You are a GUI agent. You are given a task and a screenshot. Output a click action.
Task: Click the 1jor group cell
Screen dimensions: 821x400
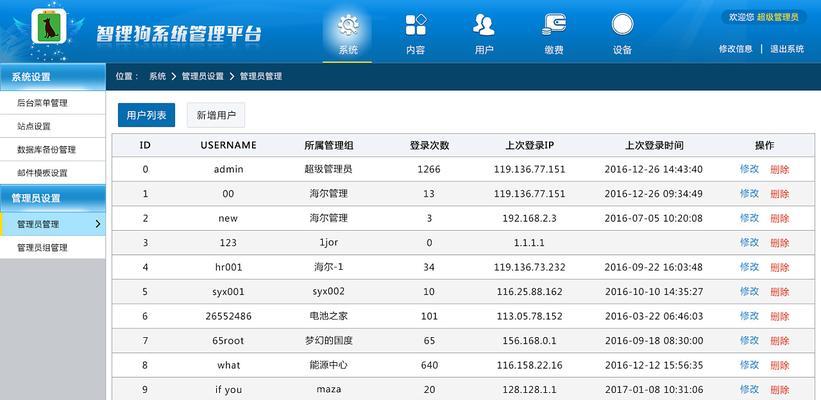pos(329,242)
